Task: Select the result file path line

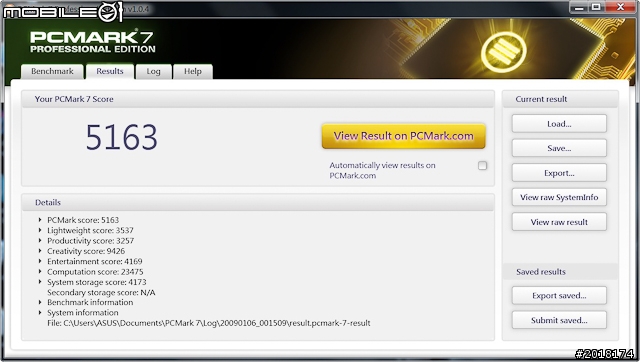Action: coord(209,323)
